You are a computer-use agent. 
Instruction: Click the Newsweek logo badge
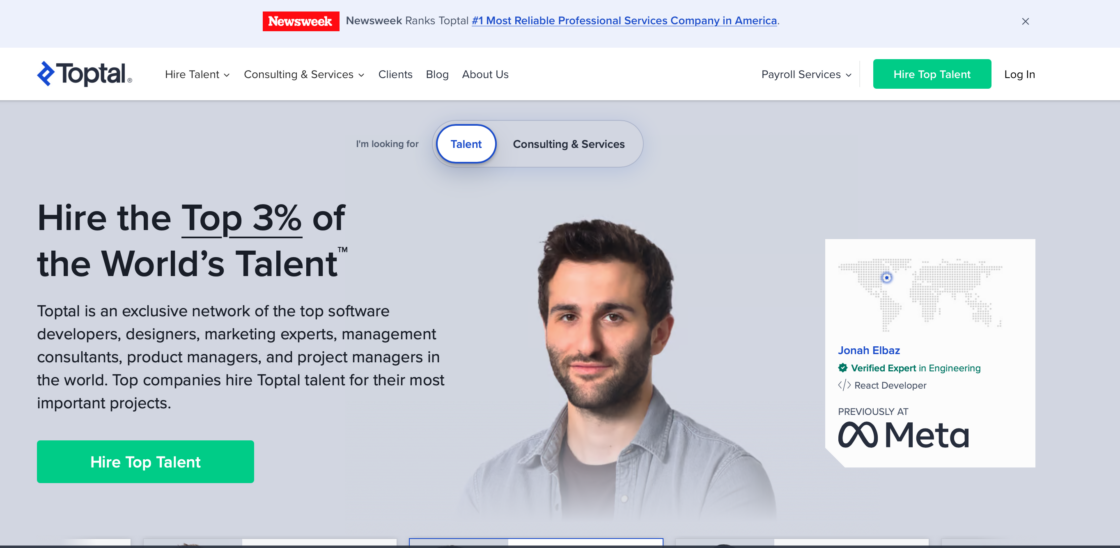301,21
